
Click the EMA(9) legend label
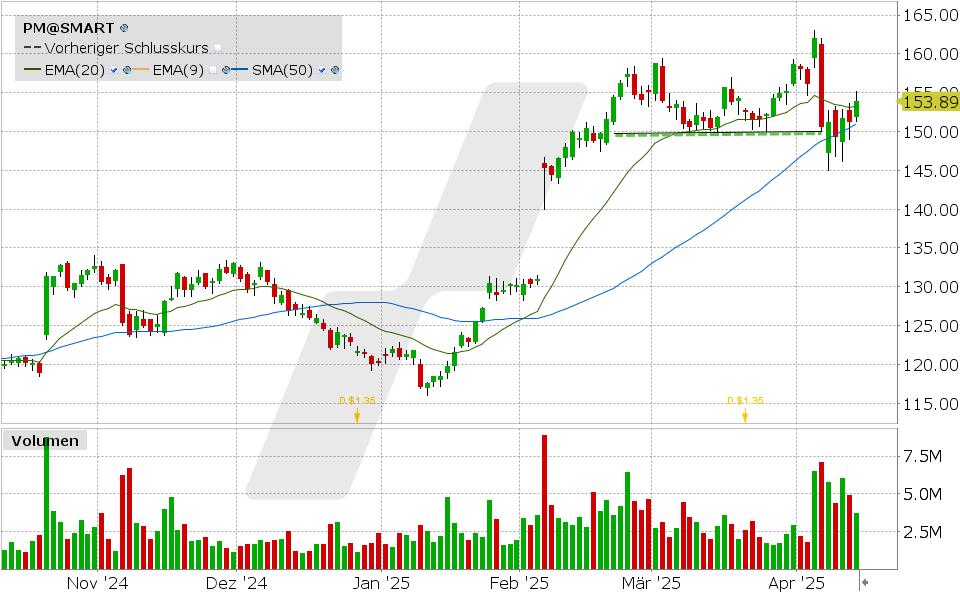[x=178, y=70]
